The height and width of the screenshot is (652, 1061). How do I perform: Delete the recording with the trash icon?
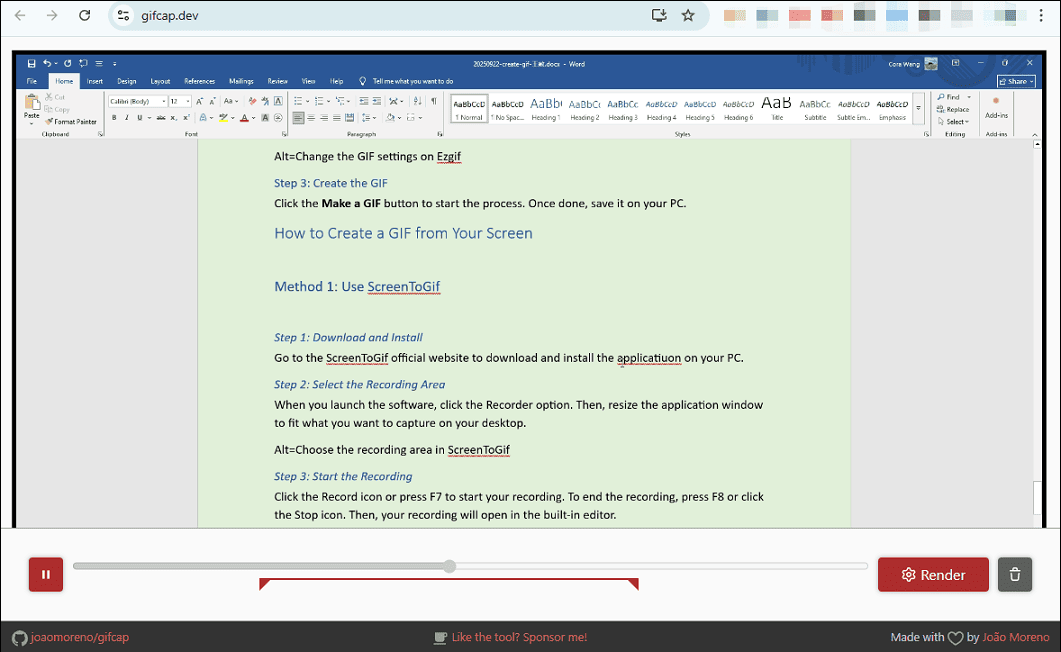pos(1014,574)
